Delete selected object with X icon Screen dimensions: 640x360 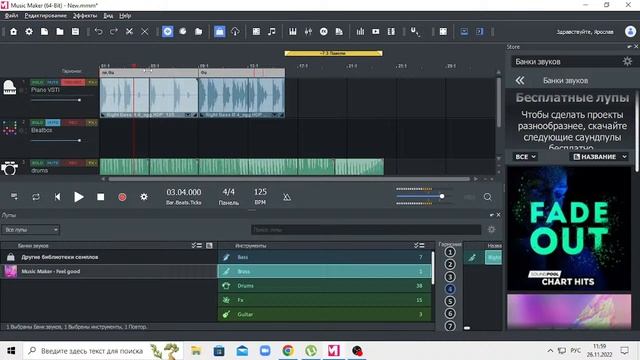click(x=145, y=31)
